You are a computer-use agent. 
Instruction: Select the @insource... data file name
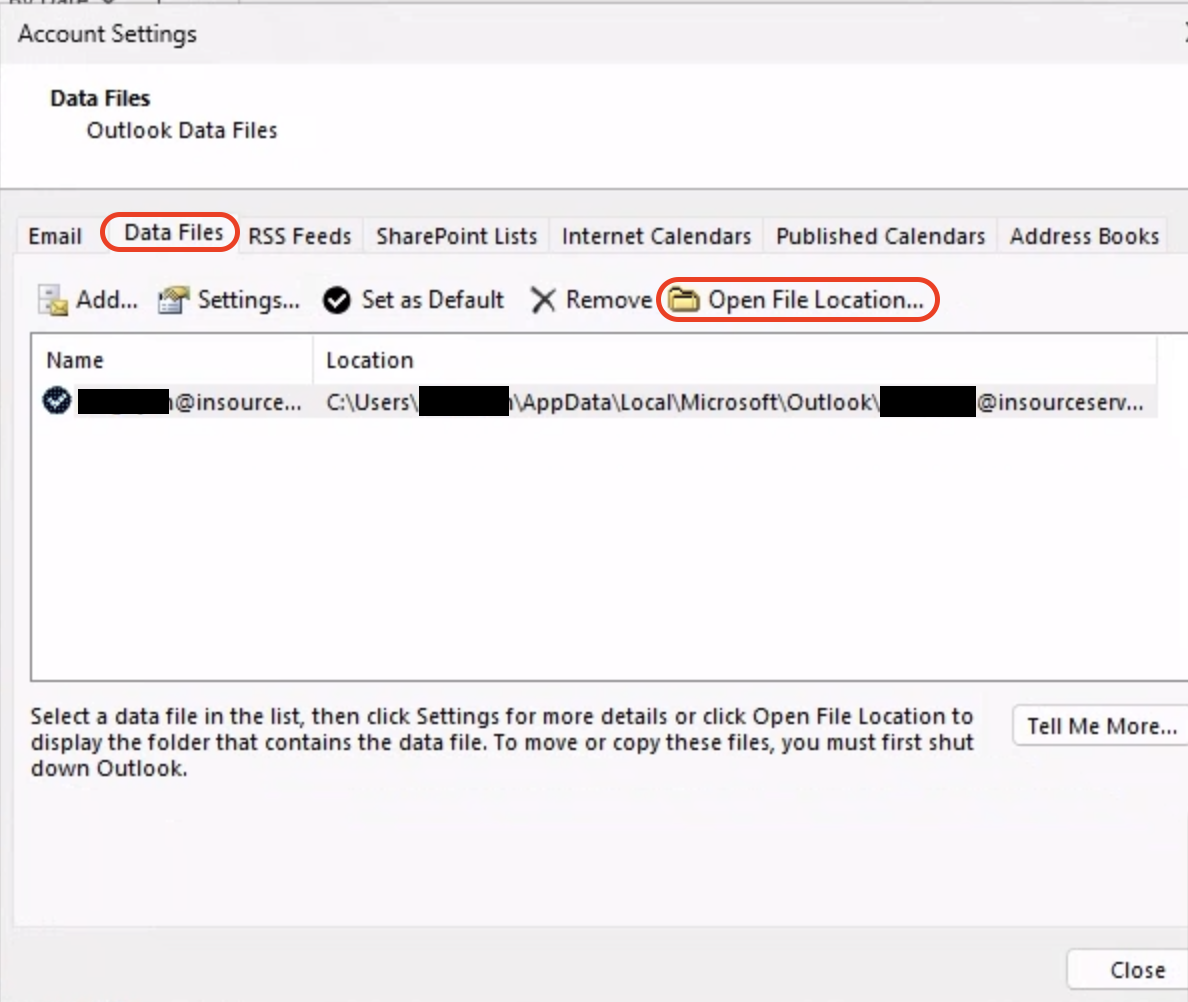click(x=189, y=401)
